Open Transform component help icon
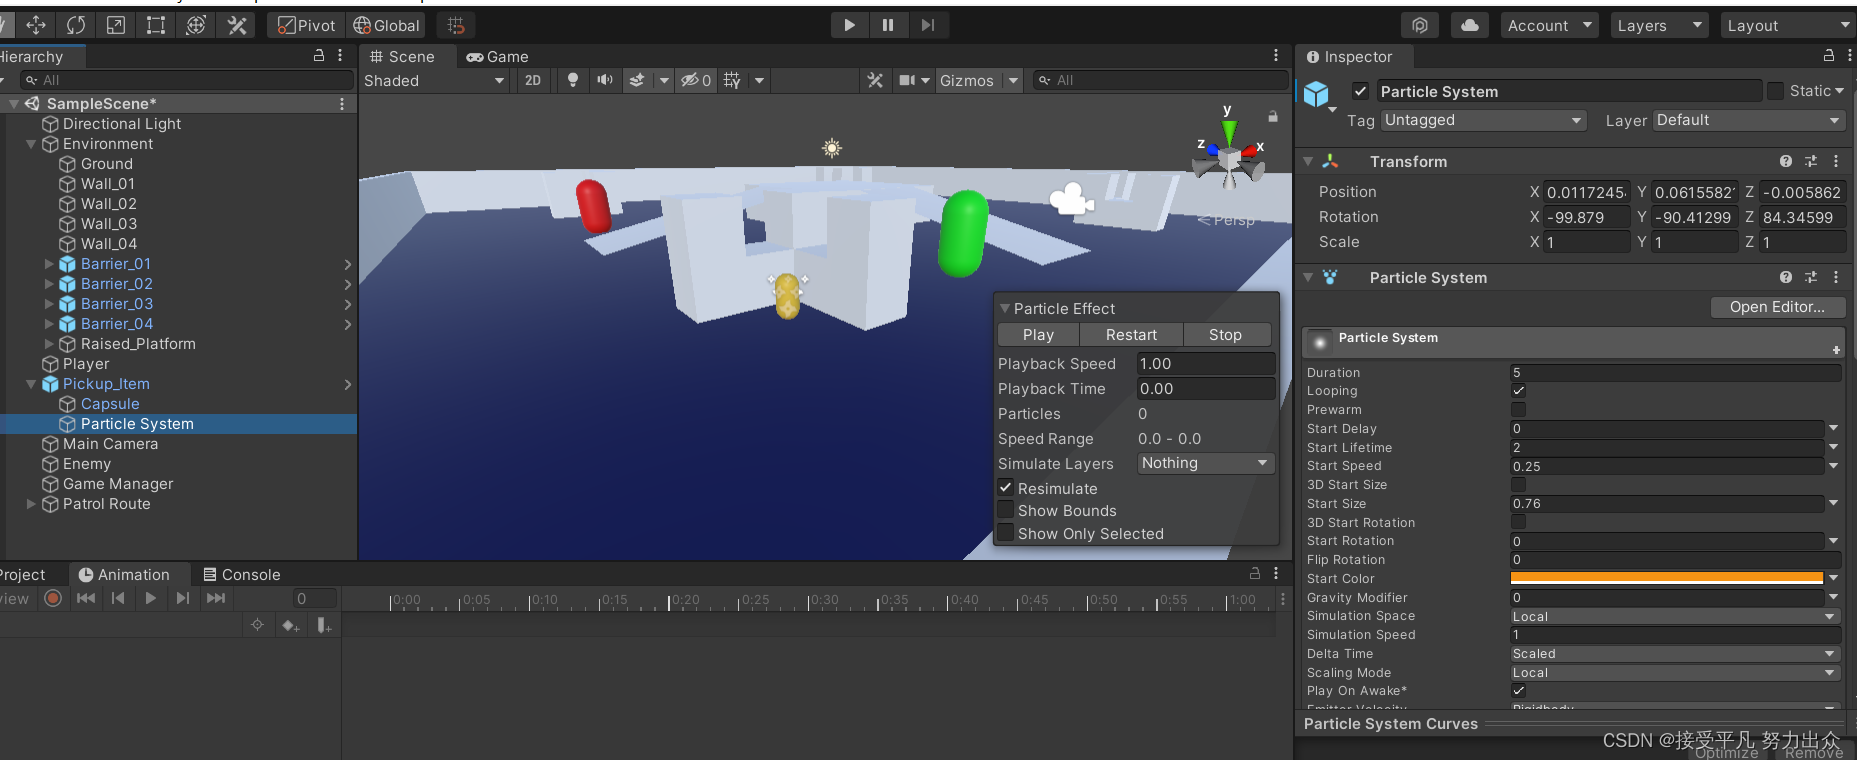 point(1786,161)
